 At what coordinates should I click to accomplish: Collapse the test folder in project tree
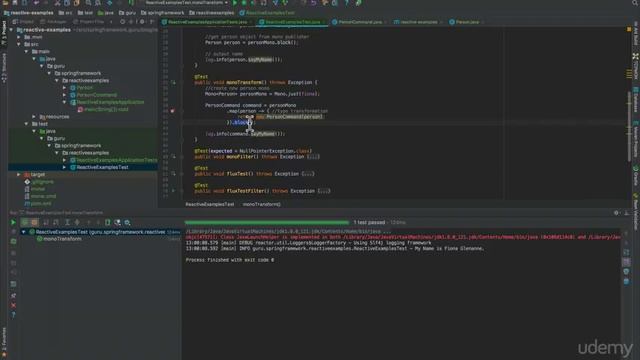point(27,124)
